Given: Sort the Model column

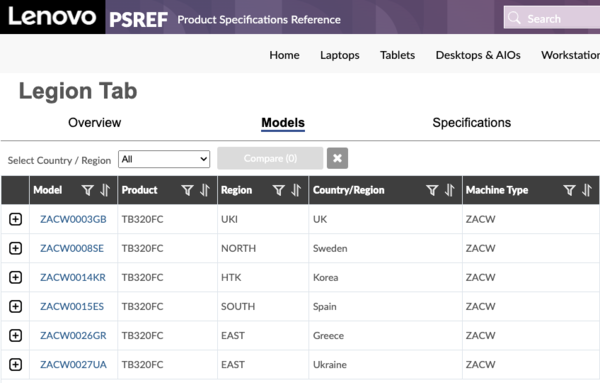Looking at the screenshot, I should (x=105, y=190).
